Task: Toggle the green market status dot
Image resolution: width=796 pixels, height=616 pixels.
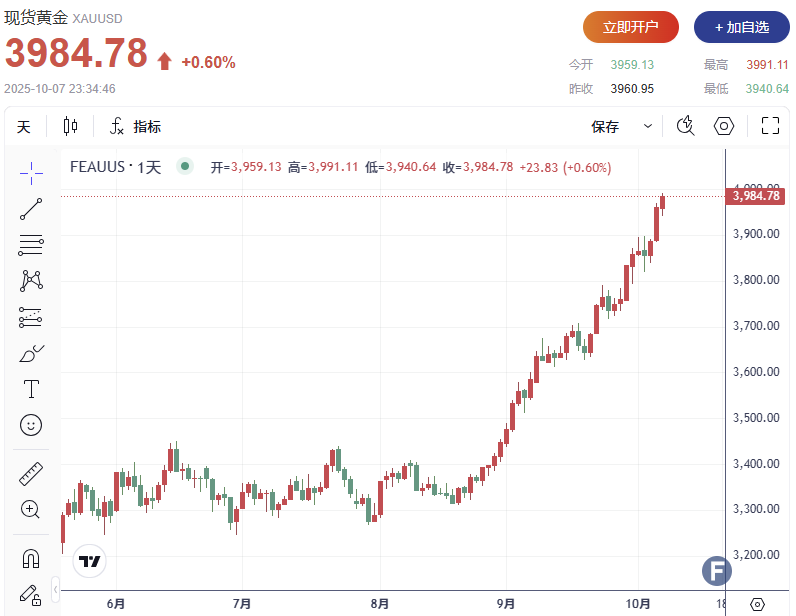Action: [x=184, y=167]
